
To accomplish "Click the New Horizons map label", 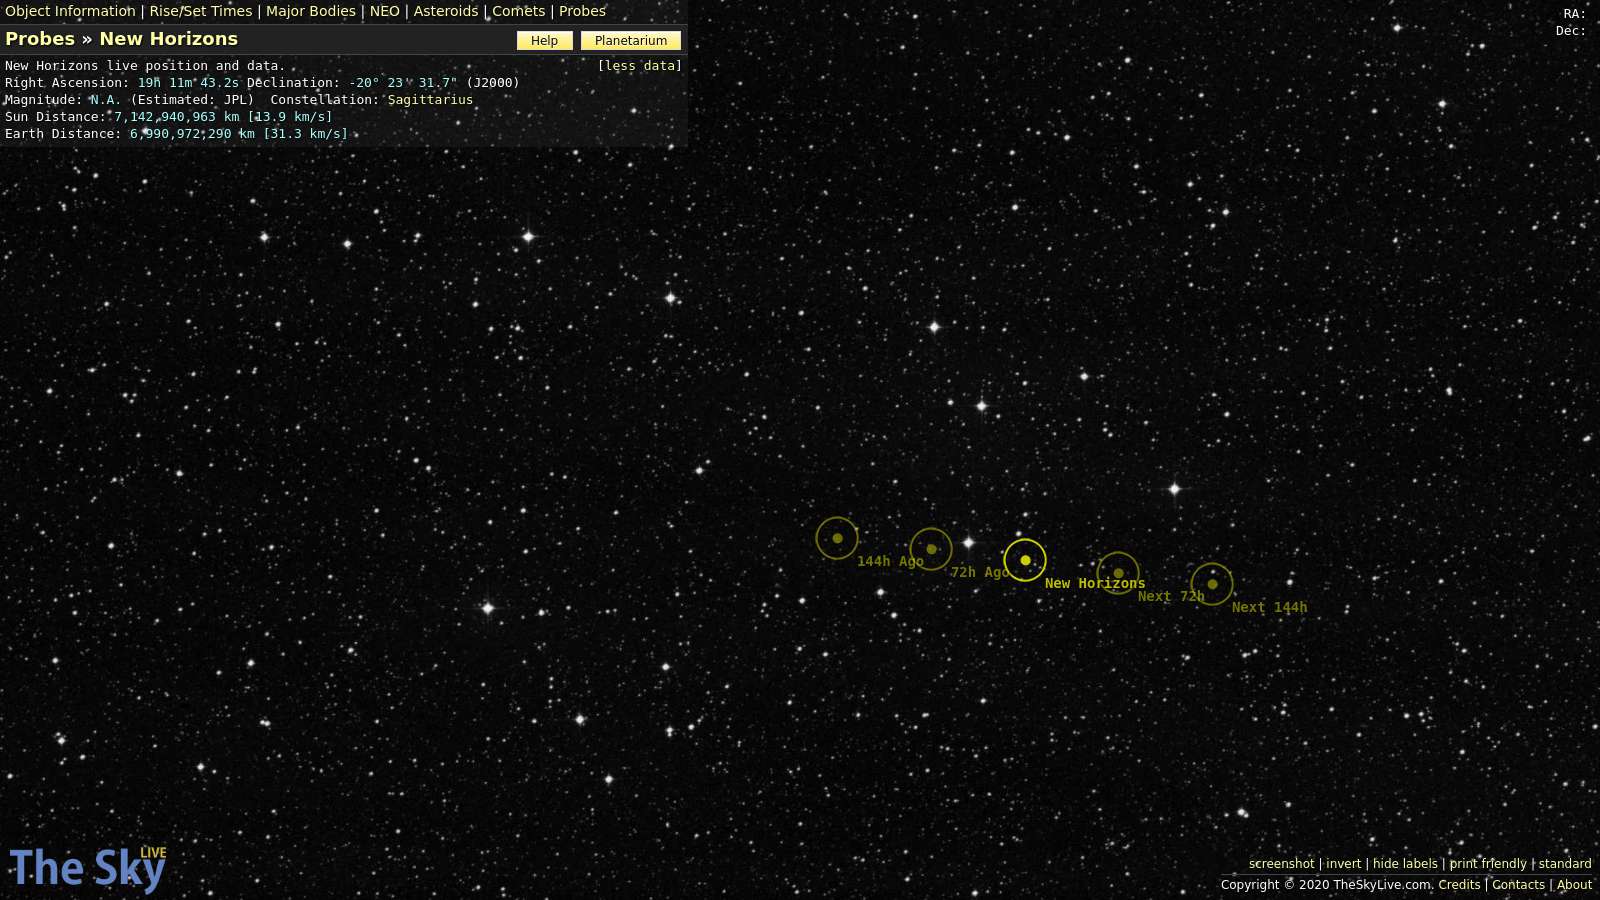I will click(1095, 583).
